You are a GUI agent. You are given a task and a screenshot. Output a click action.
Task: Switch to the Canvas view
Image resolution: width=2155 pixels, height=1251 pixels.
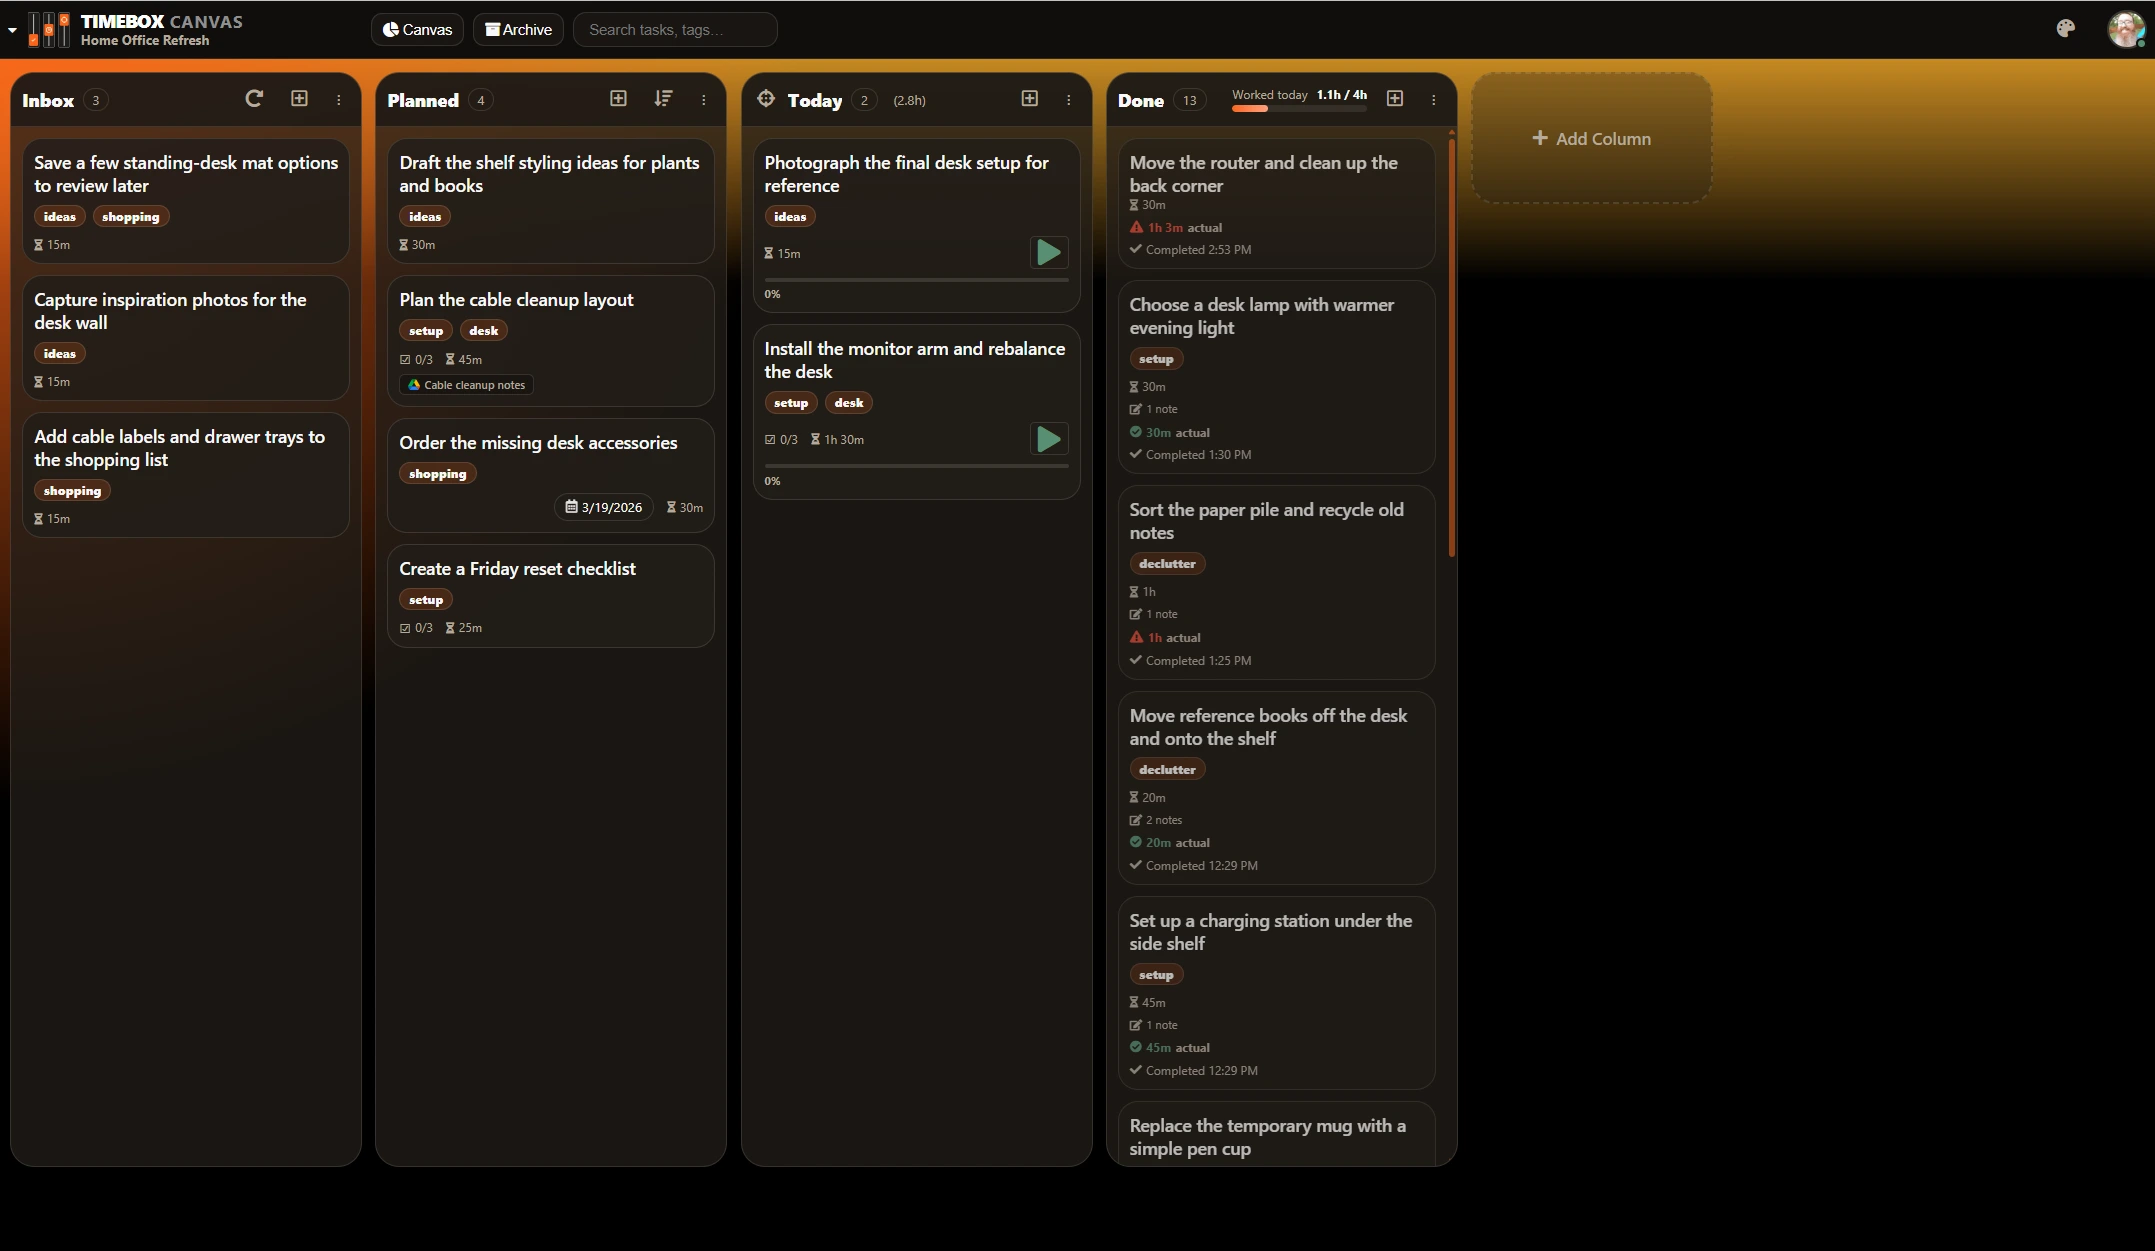pyautogui.click(x=417, y=30)
